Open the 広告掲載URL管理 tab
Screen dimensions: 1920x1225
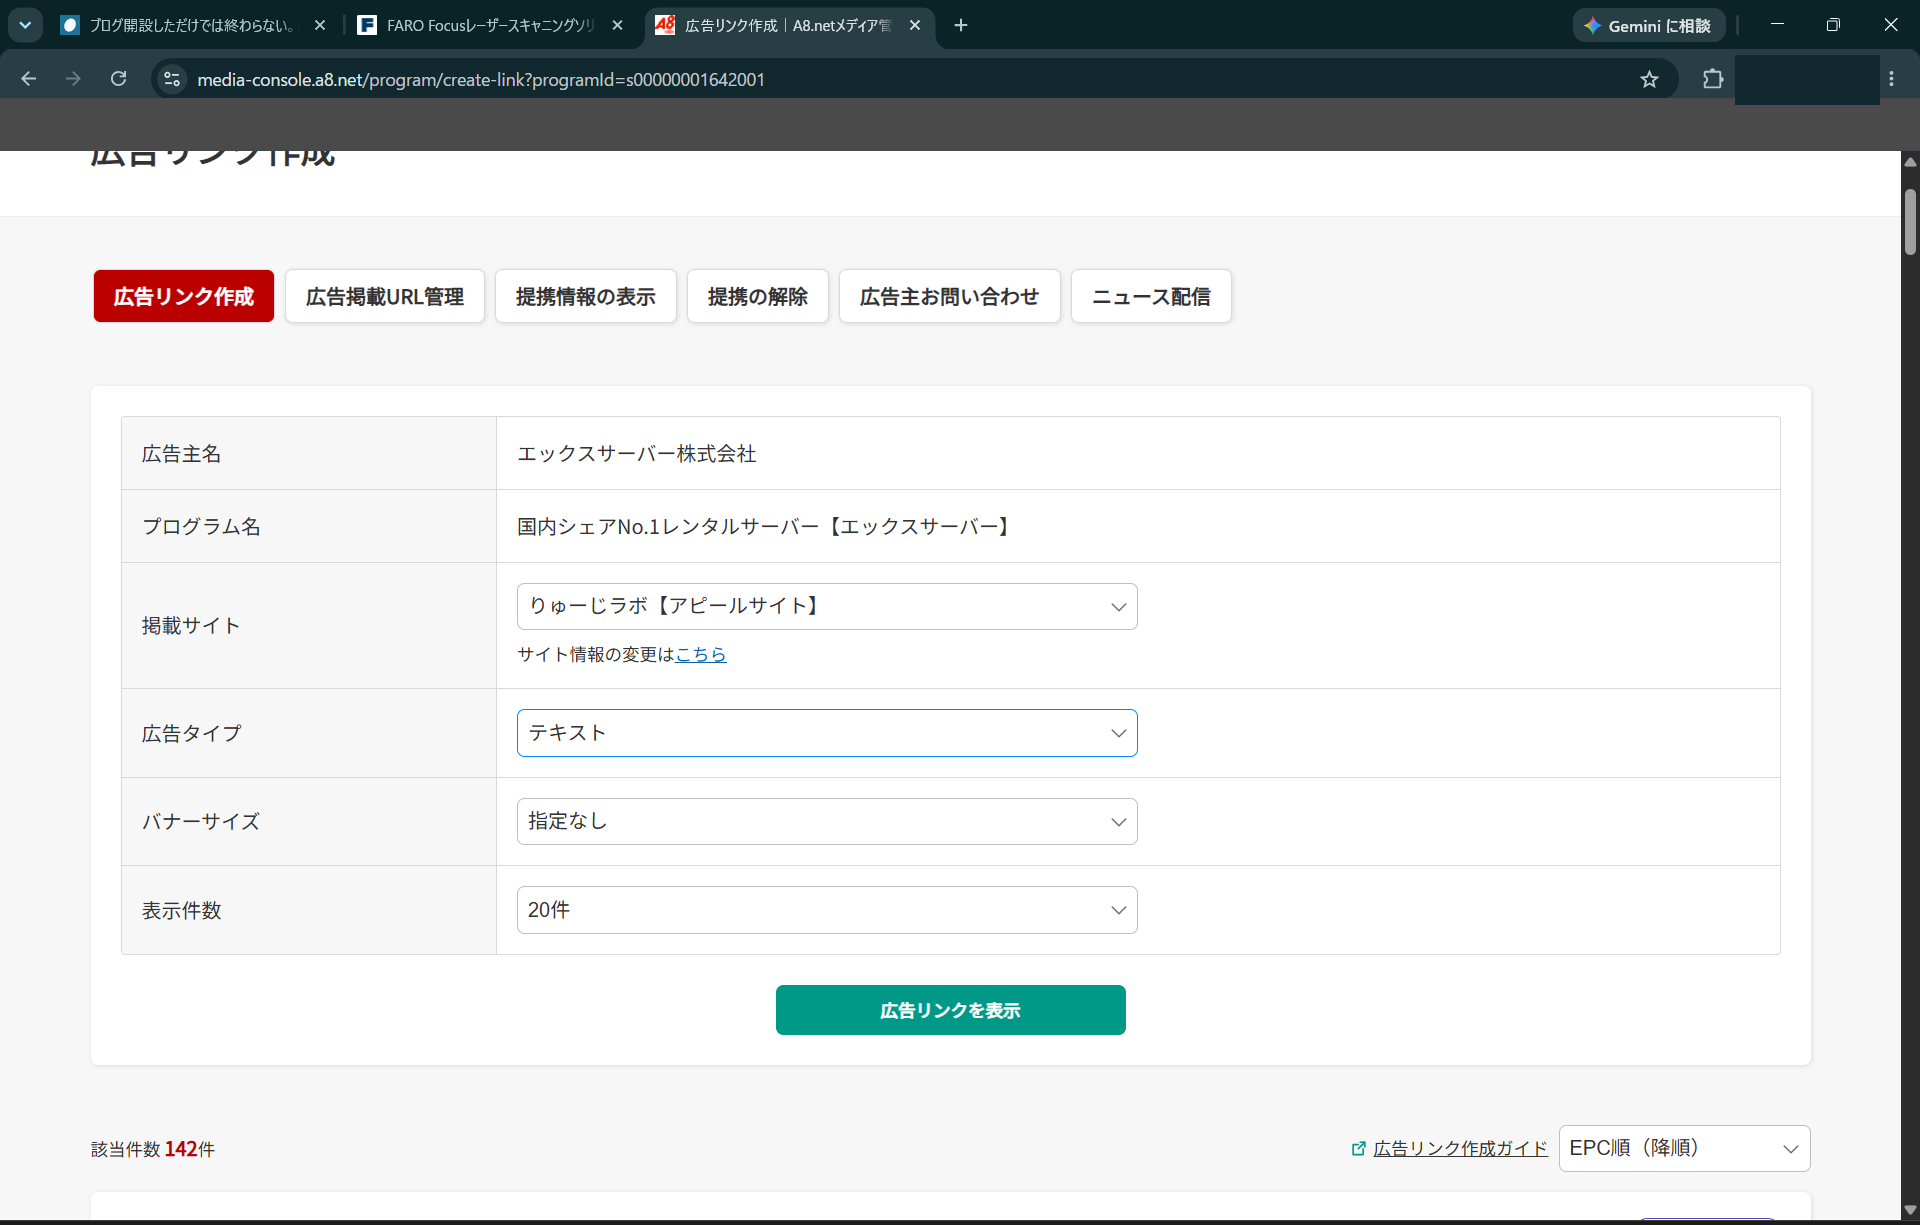385,296
